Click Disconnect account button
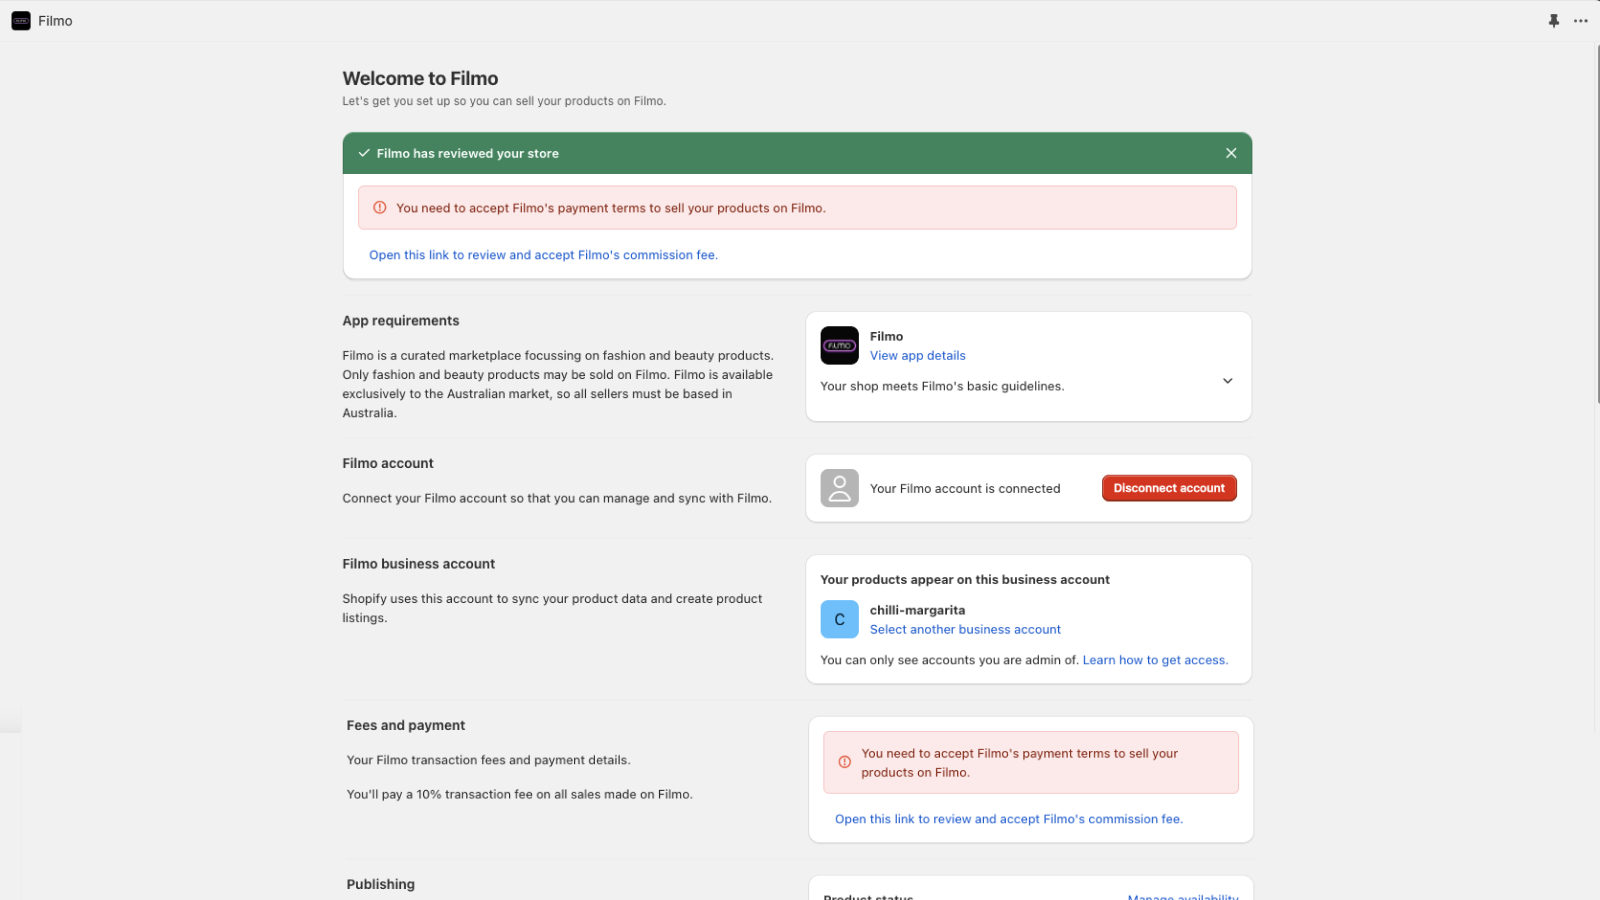This screenshot has height=900, width=1600. (1169, 488)
